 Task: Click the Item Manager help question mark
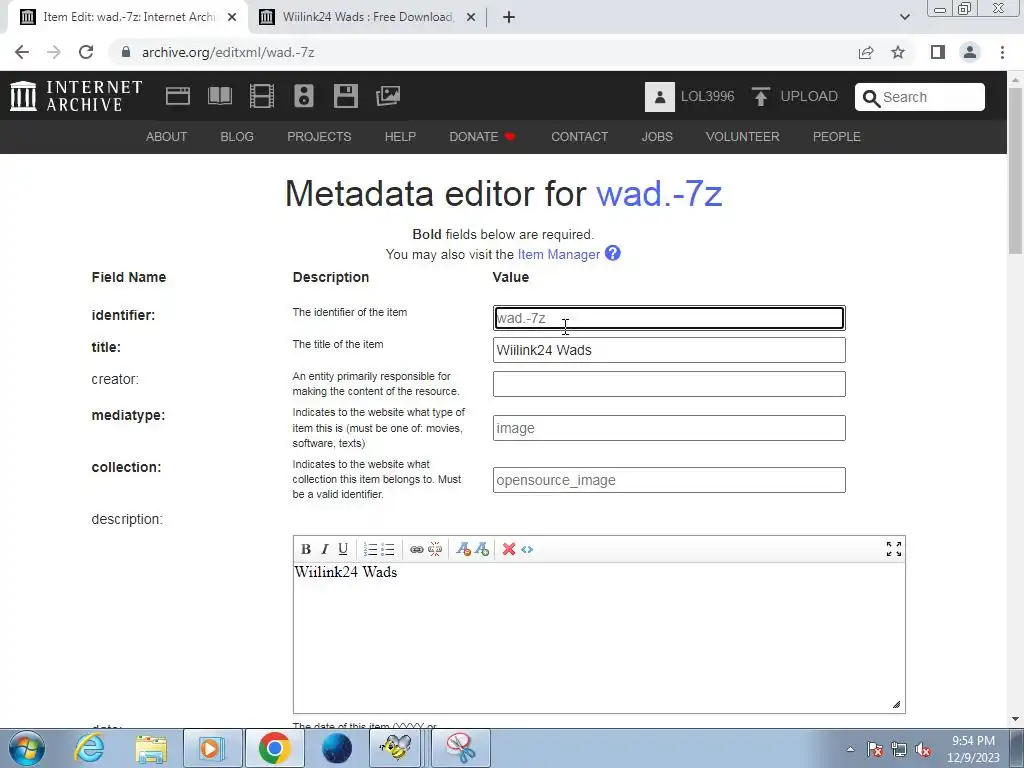[x=613, y=253]
